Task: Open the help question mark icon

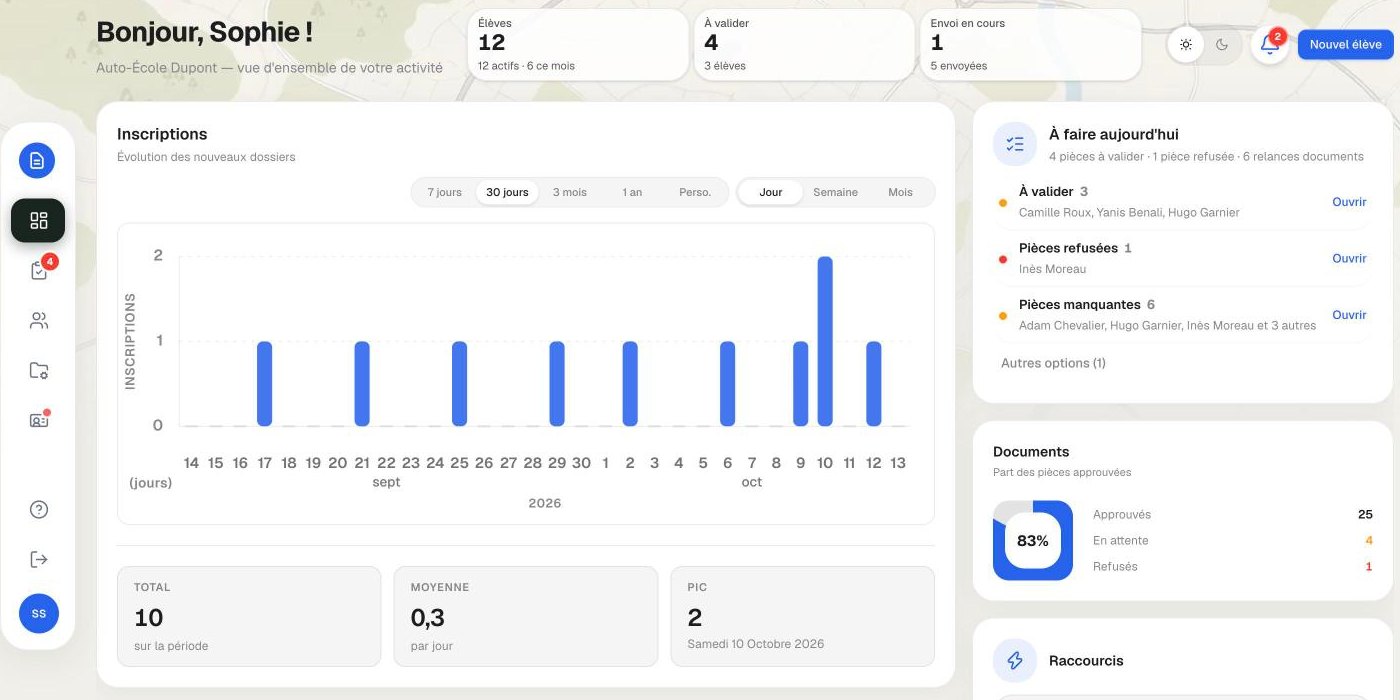Action: coord(39,510)
